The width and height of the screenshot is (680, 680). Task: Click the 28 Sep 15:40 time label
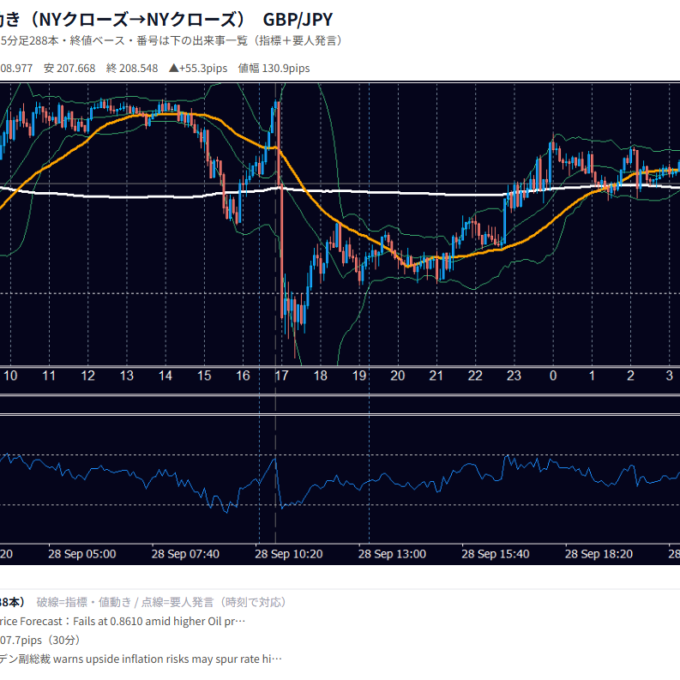[x=495, y=554]
